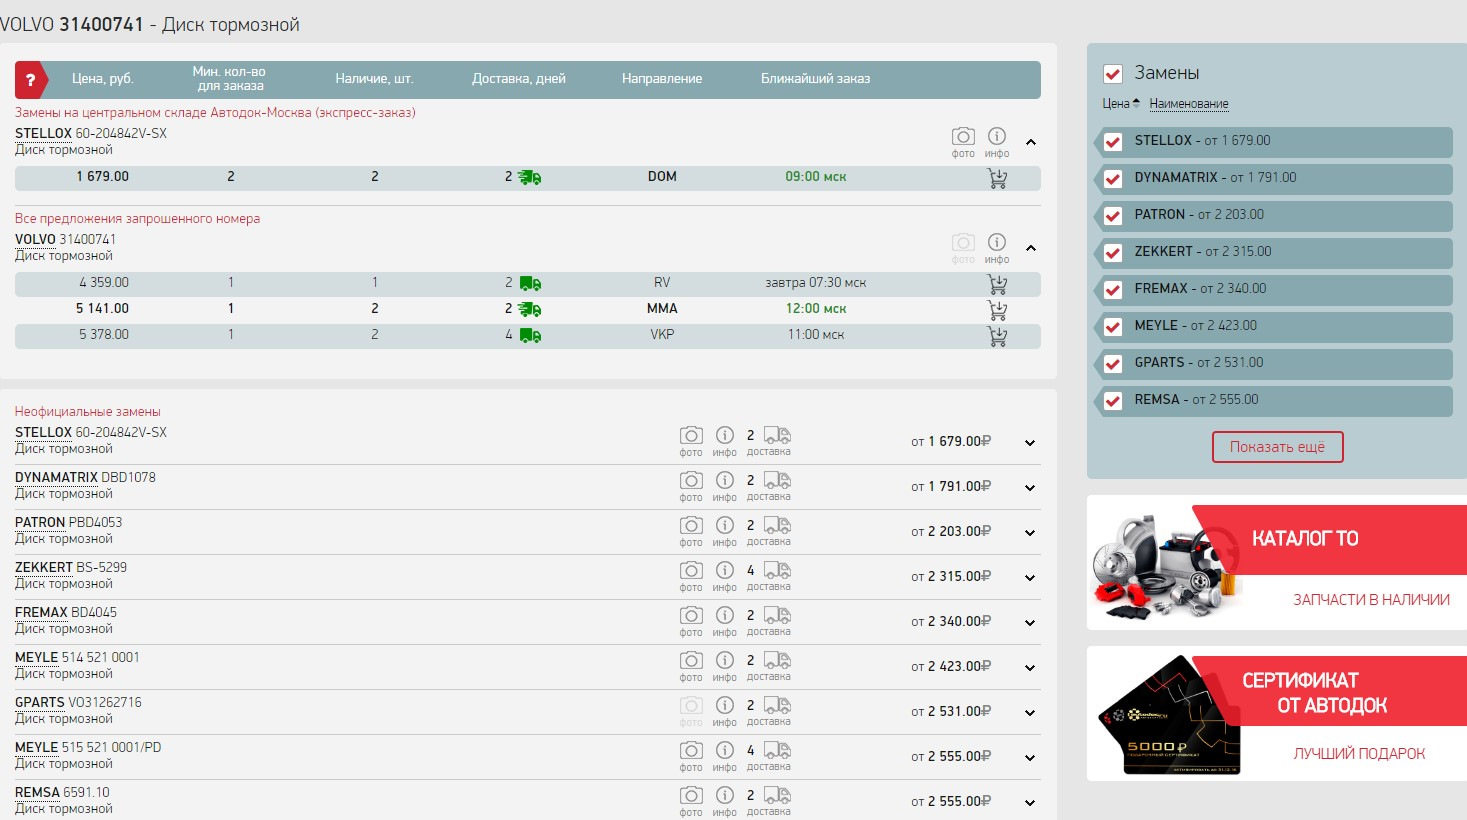Viewport: 1467px width, 820px height.
Task: Open the GPARTS brand link
Action: click(39, 702)
